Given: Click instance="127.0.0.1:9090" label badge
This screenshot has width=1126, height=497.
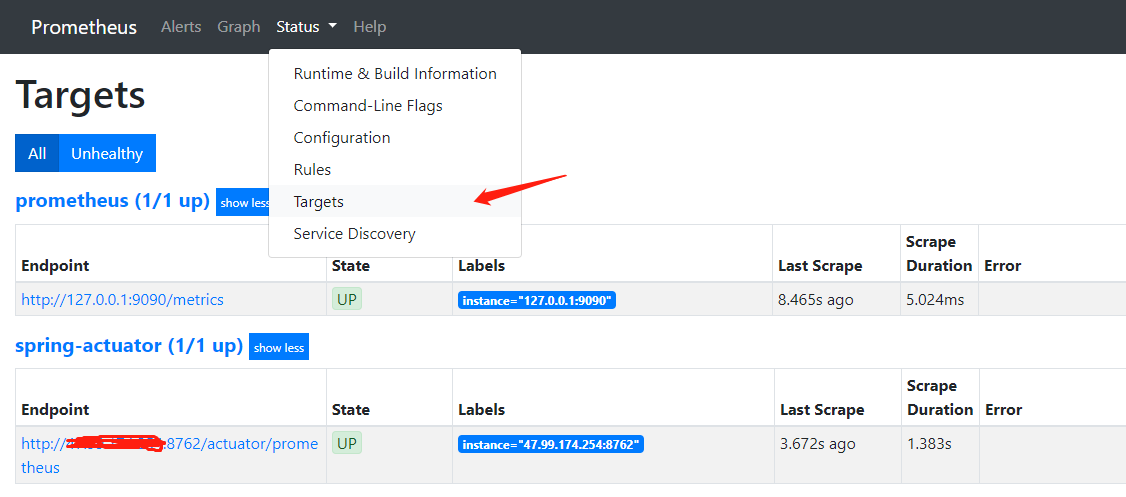Looking at the screenshot, I should tap(537, 300).
